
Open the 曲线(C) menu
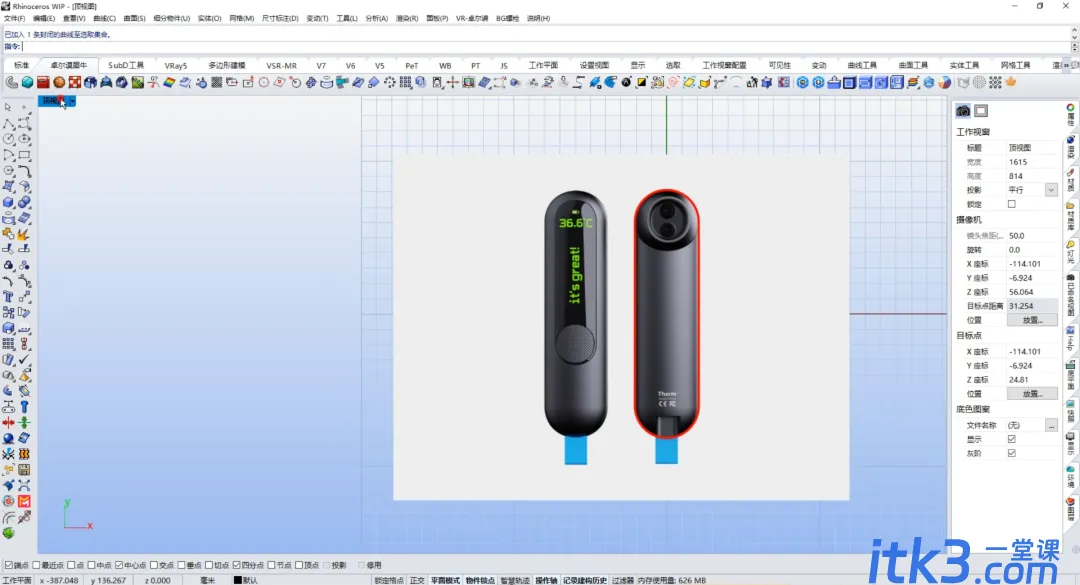pos(104,19)
